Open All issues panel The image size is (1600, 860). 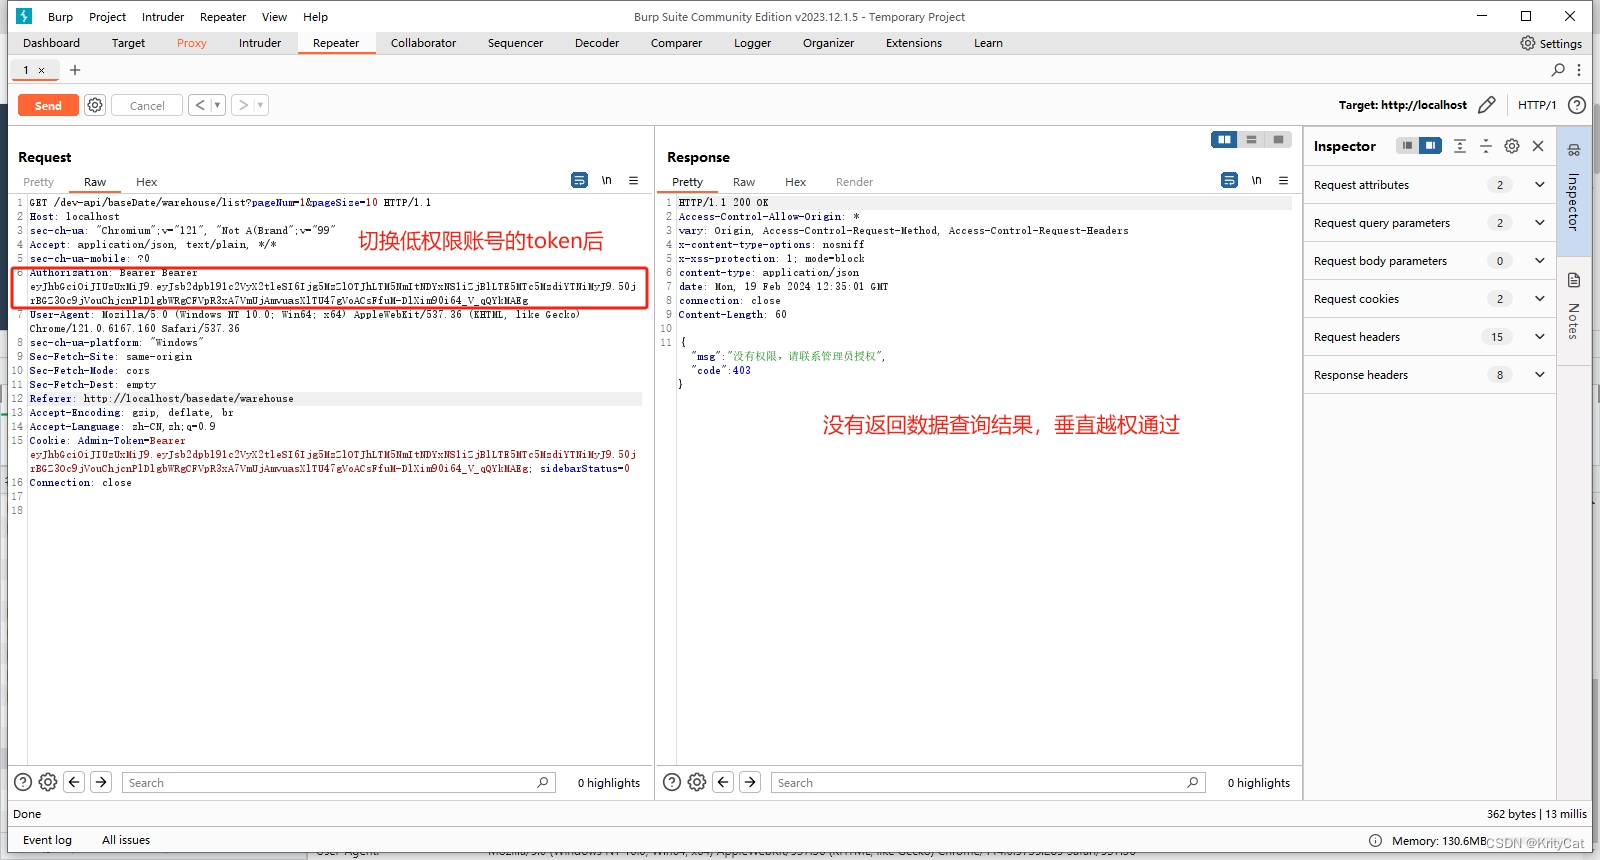(126, 840)
